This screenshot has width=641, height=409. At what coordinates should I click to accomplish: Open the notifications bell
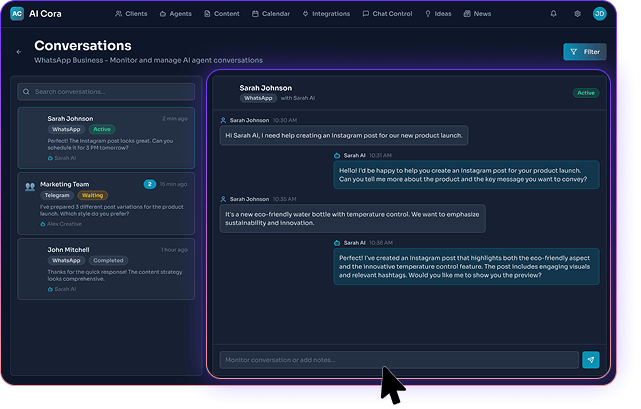(554, 14)
